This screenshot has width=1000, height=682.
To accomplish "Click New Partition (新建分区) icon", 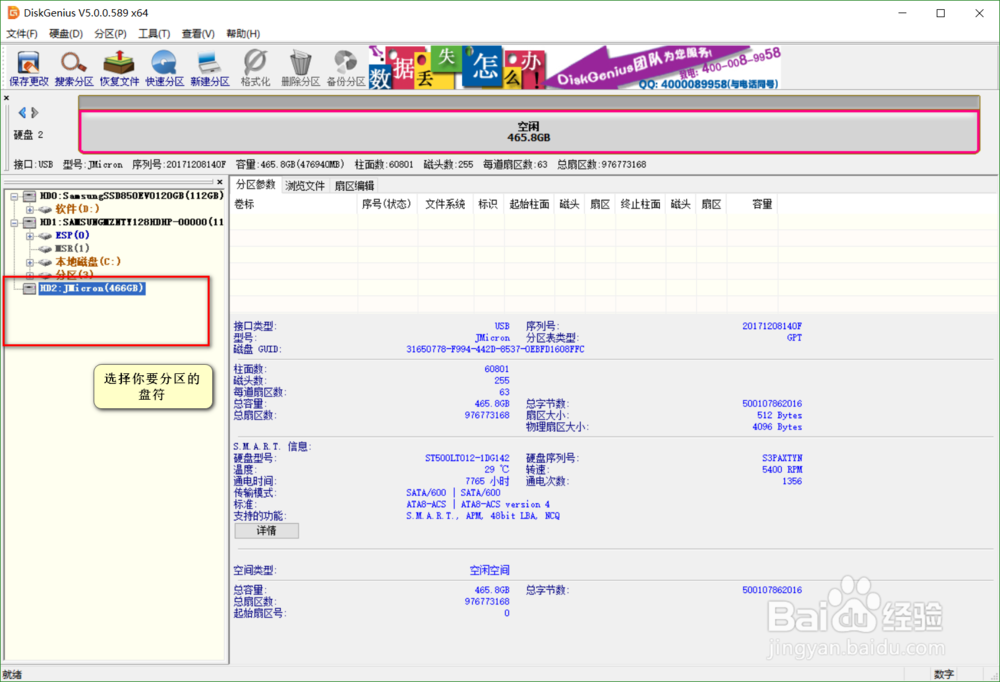I will (x=210, y=68).
